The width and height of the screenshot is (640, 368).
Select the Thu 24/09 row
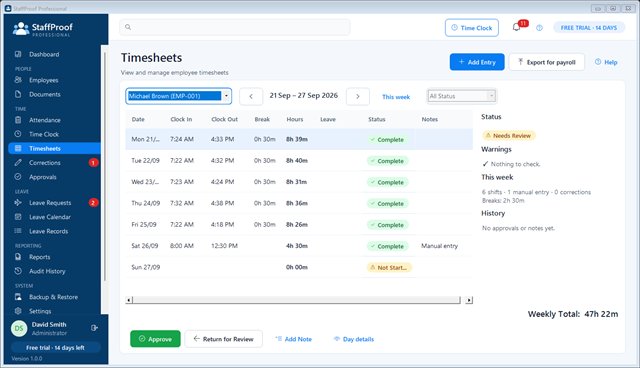click(x=299, y=203)
